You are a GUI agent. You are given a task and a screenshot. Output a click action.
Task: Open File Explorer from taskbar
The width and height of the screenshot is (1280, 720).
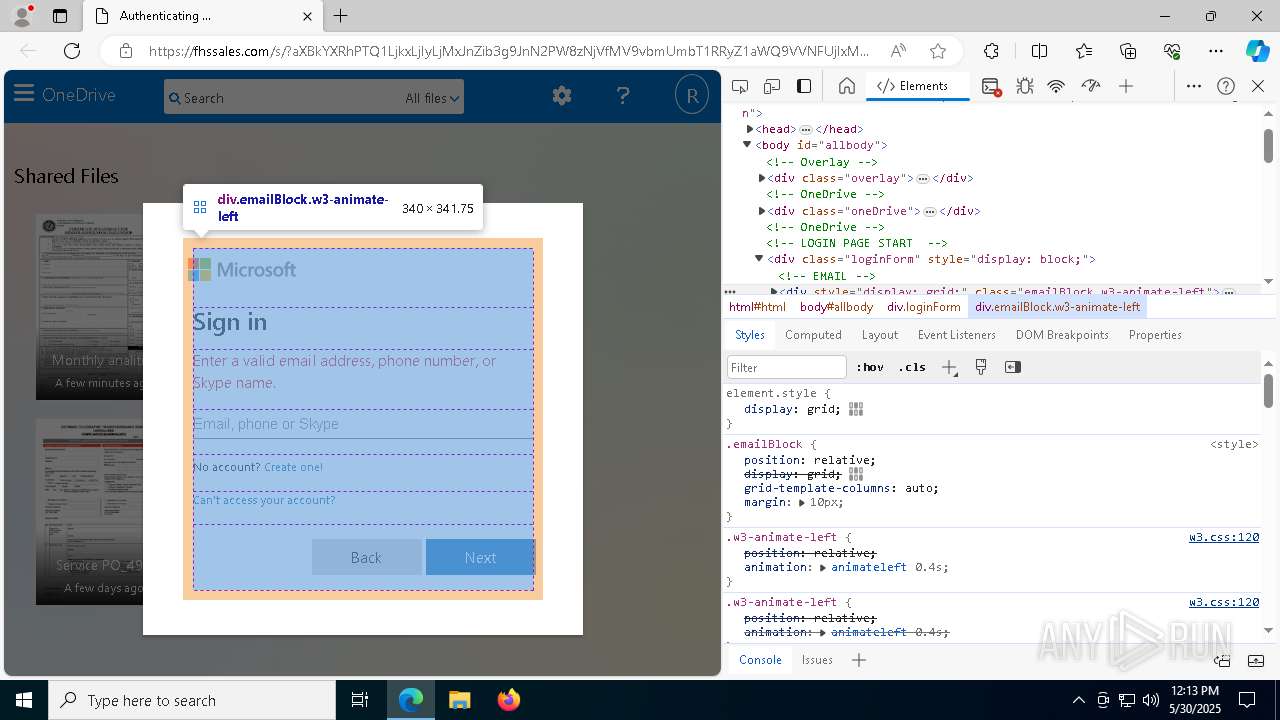click(x=460, y=700)
